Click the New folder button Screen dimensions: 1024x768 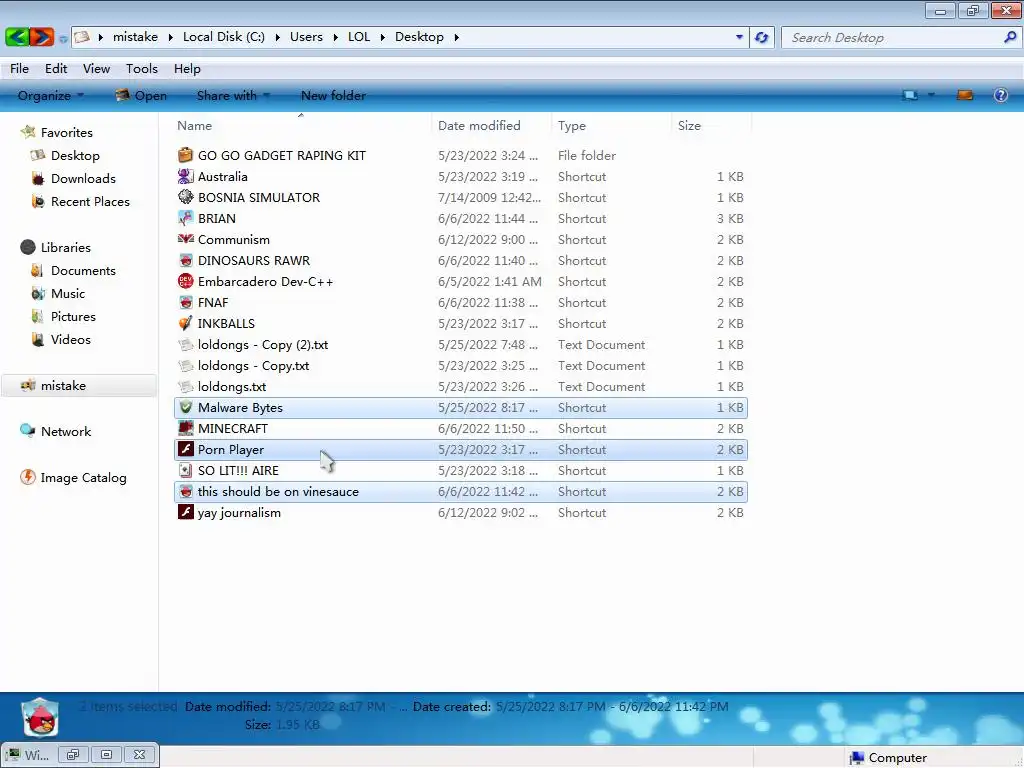click(x=333, y=95)
